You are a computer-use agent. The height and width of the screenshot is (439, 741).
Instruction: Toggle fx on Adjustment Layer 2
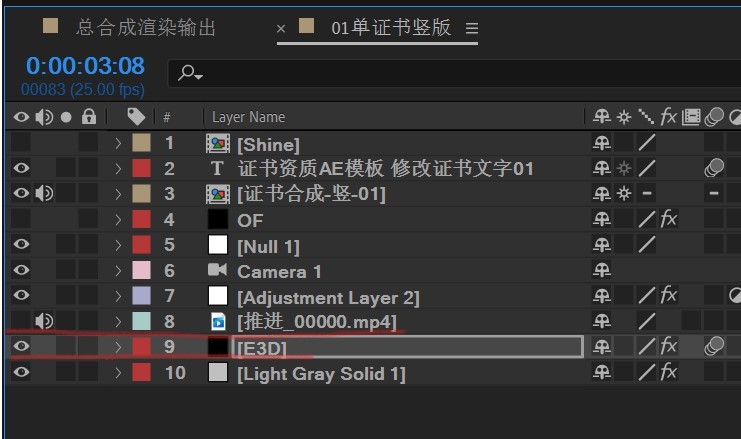pos(668,296)
